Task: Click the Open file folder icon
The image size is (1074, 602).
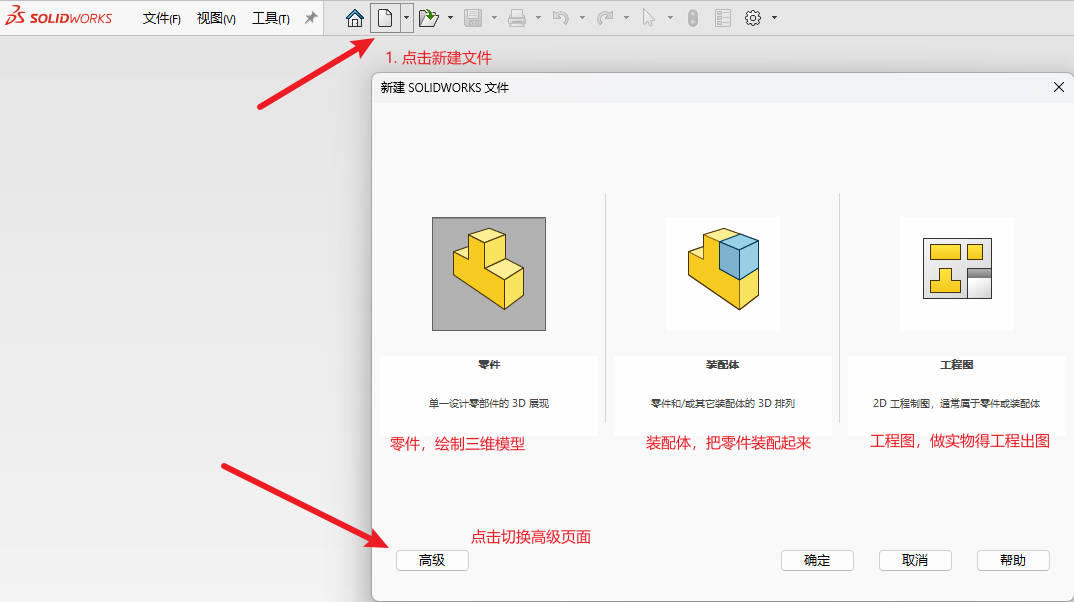Action: coord(429,18)
